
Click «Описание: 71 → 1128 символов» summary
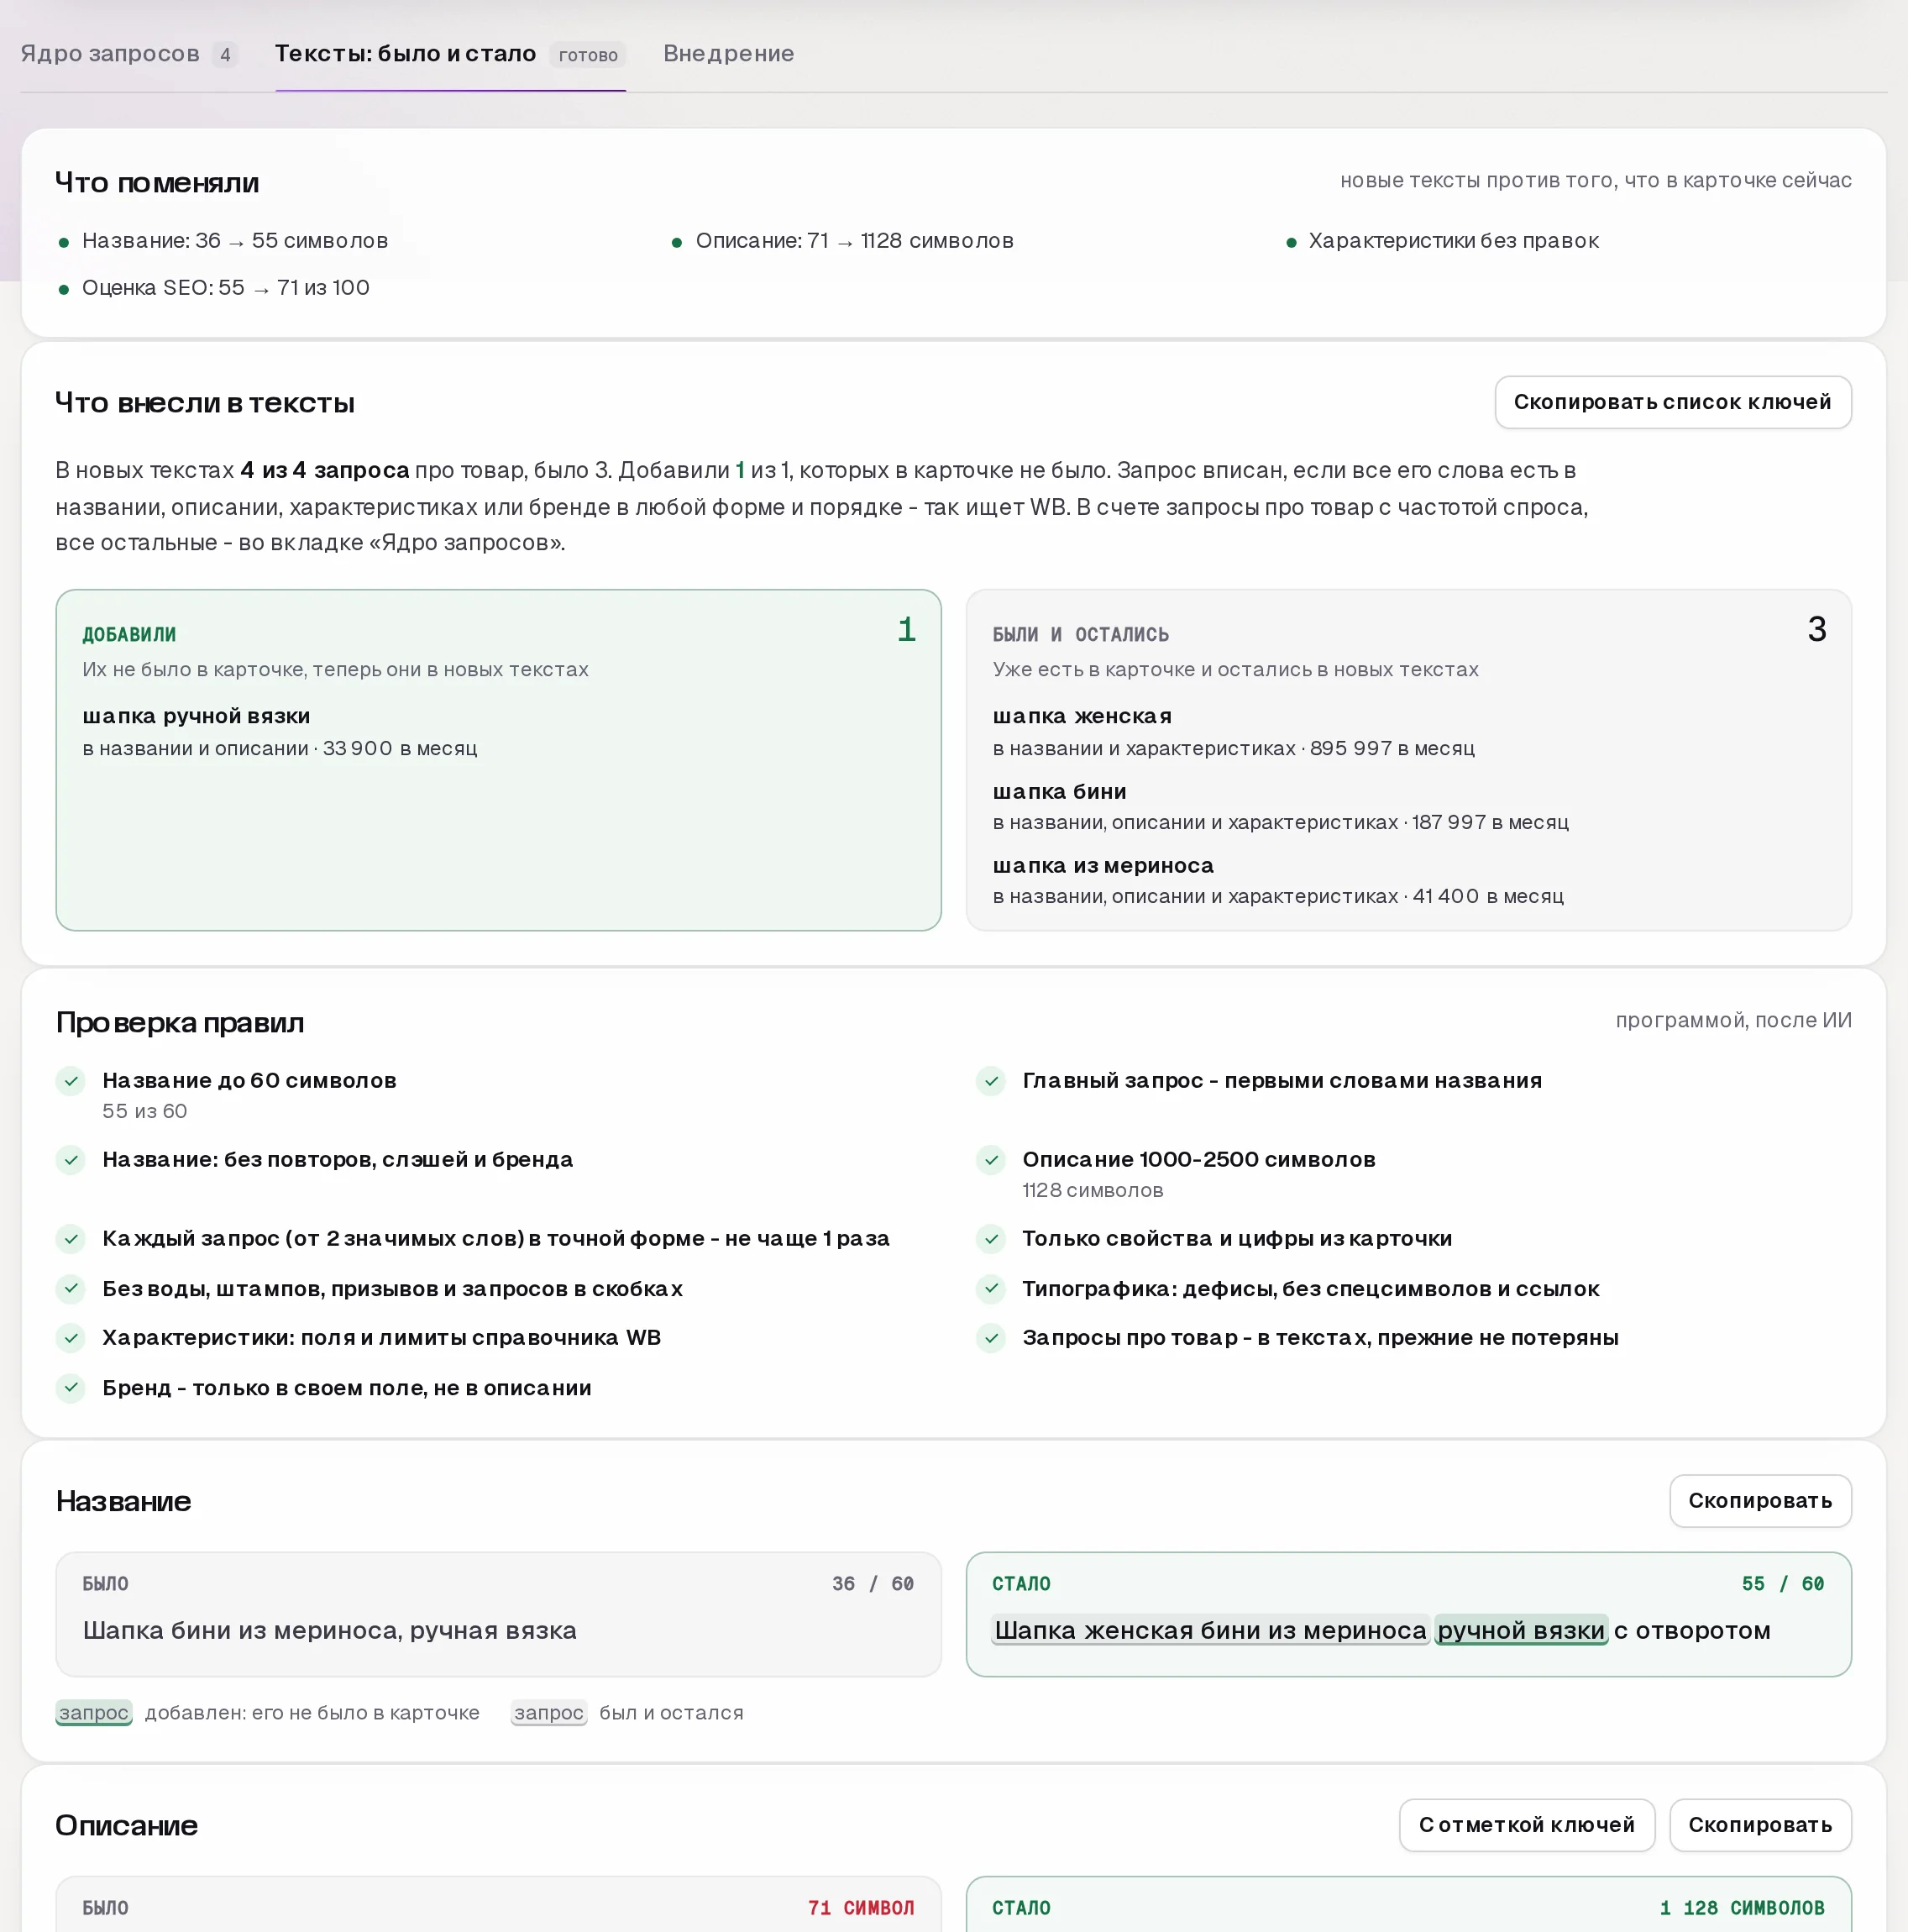click(855, 241)
